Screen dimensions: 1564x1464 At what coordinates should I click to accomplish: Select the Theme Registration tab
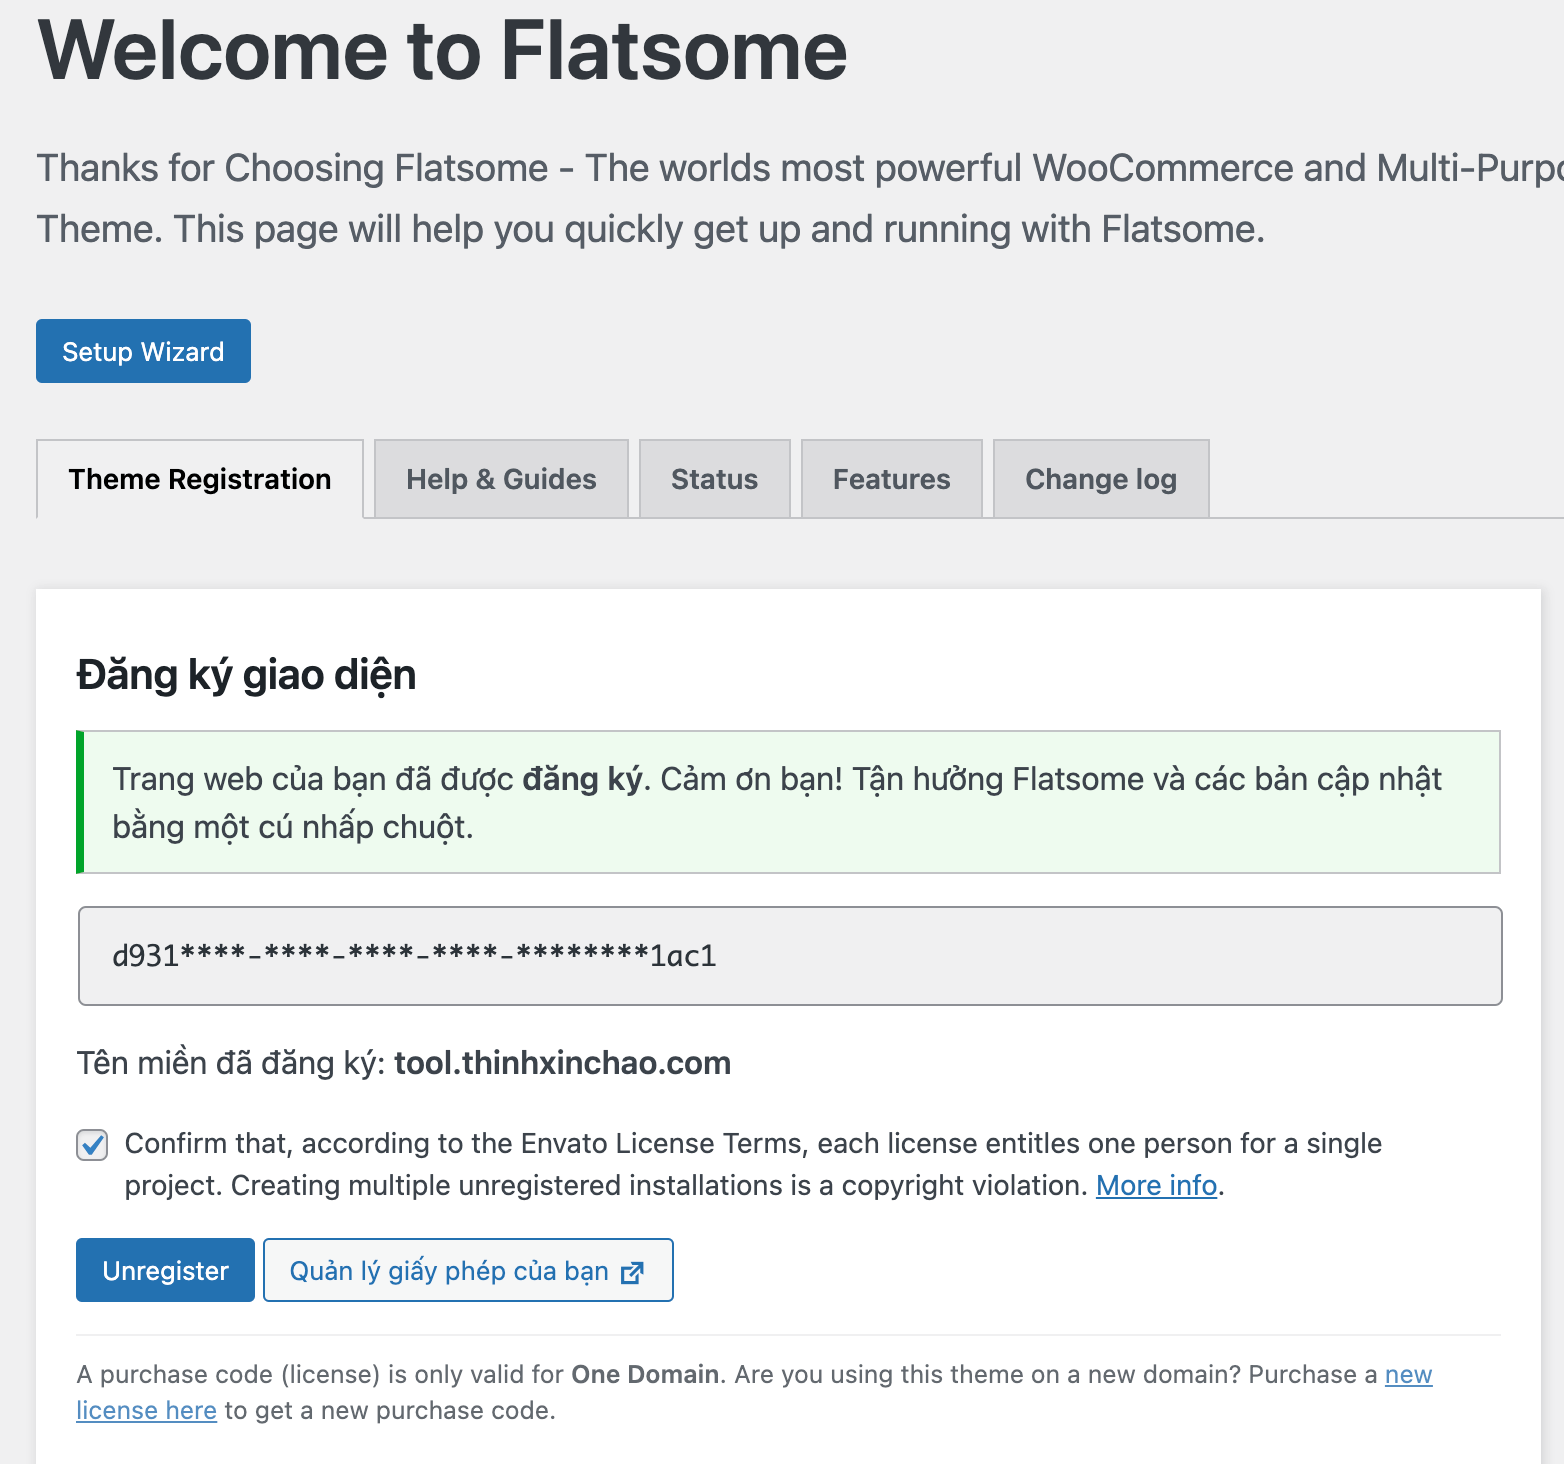[200, 479]
